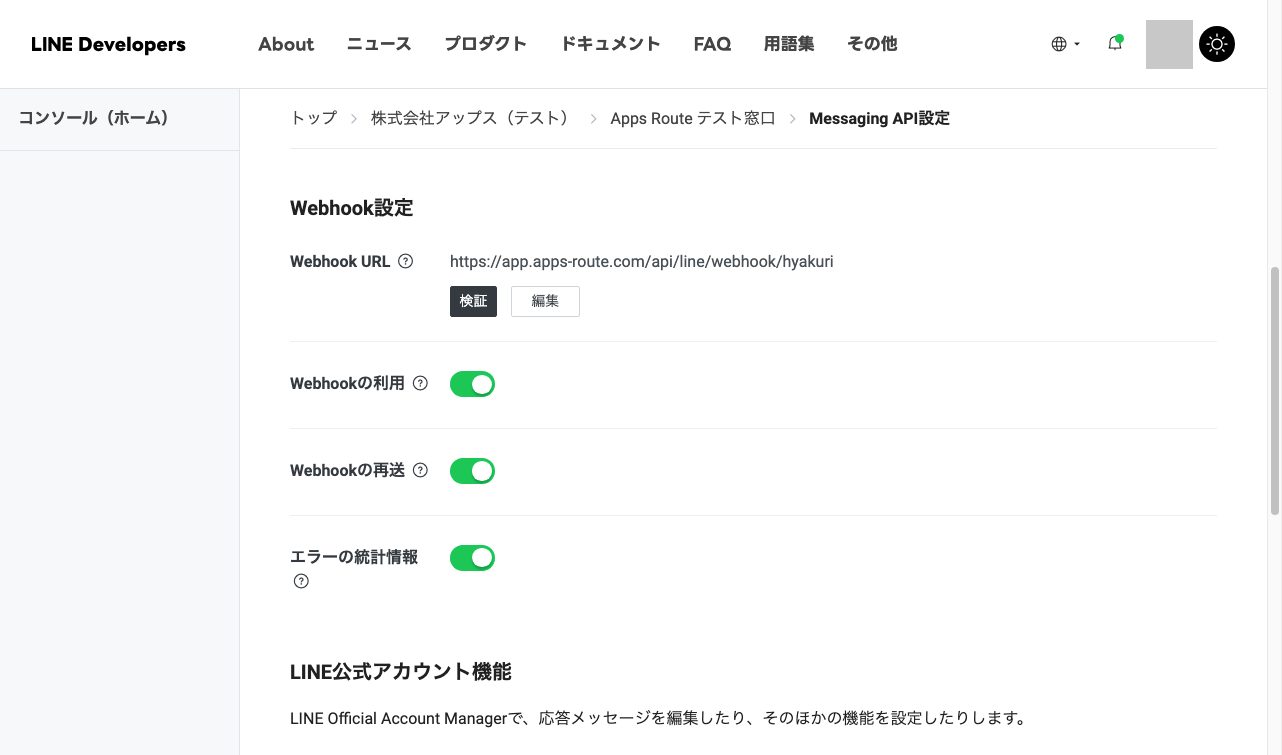Open the About menu item
The width and height of the screenshot is (1282, 755).
click(x=286, y=44)
